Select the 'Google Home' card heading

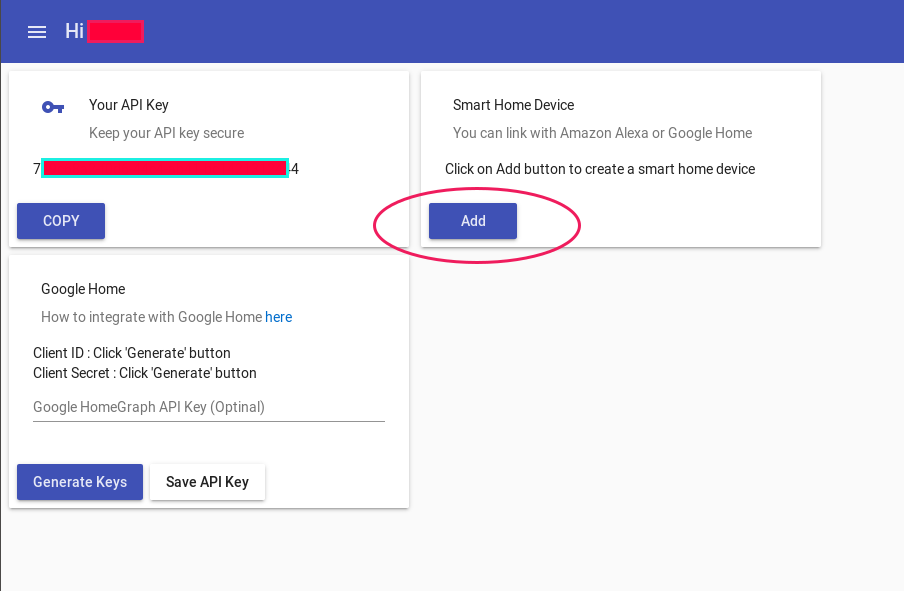83,289
